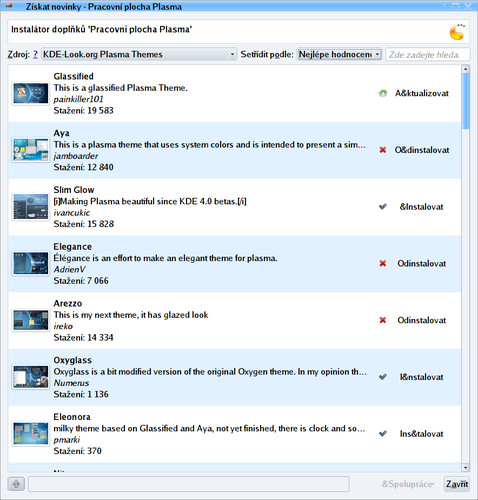Select the Elegance title text
Image resolution: width=478 pixels, height=500 pixels.
click(72, 247)
